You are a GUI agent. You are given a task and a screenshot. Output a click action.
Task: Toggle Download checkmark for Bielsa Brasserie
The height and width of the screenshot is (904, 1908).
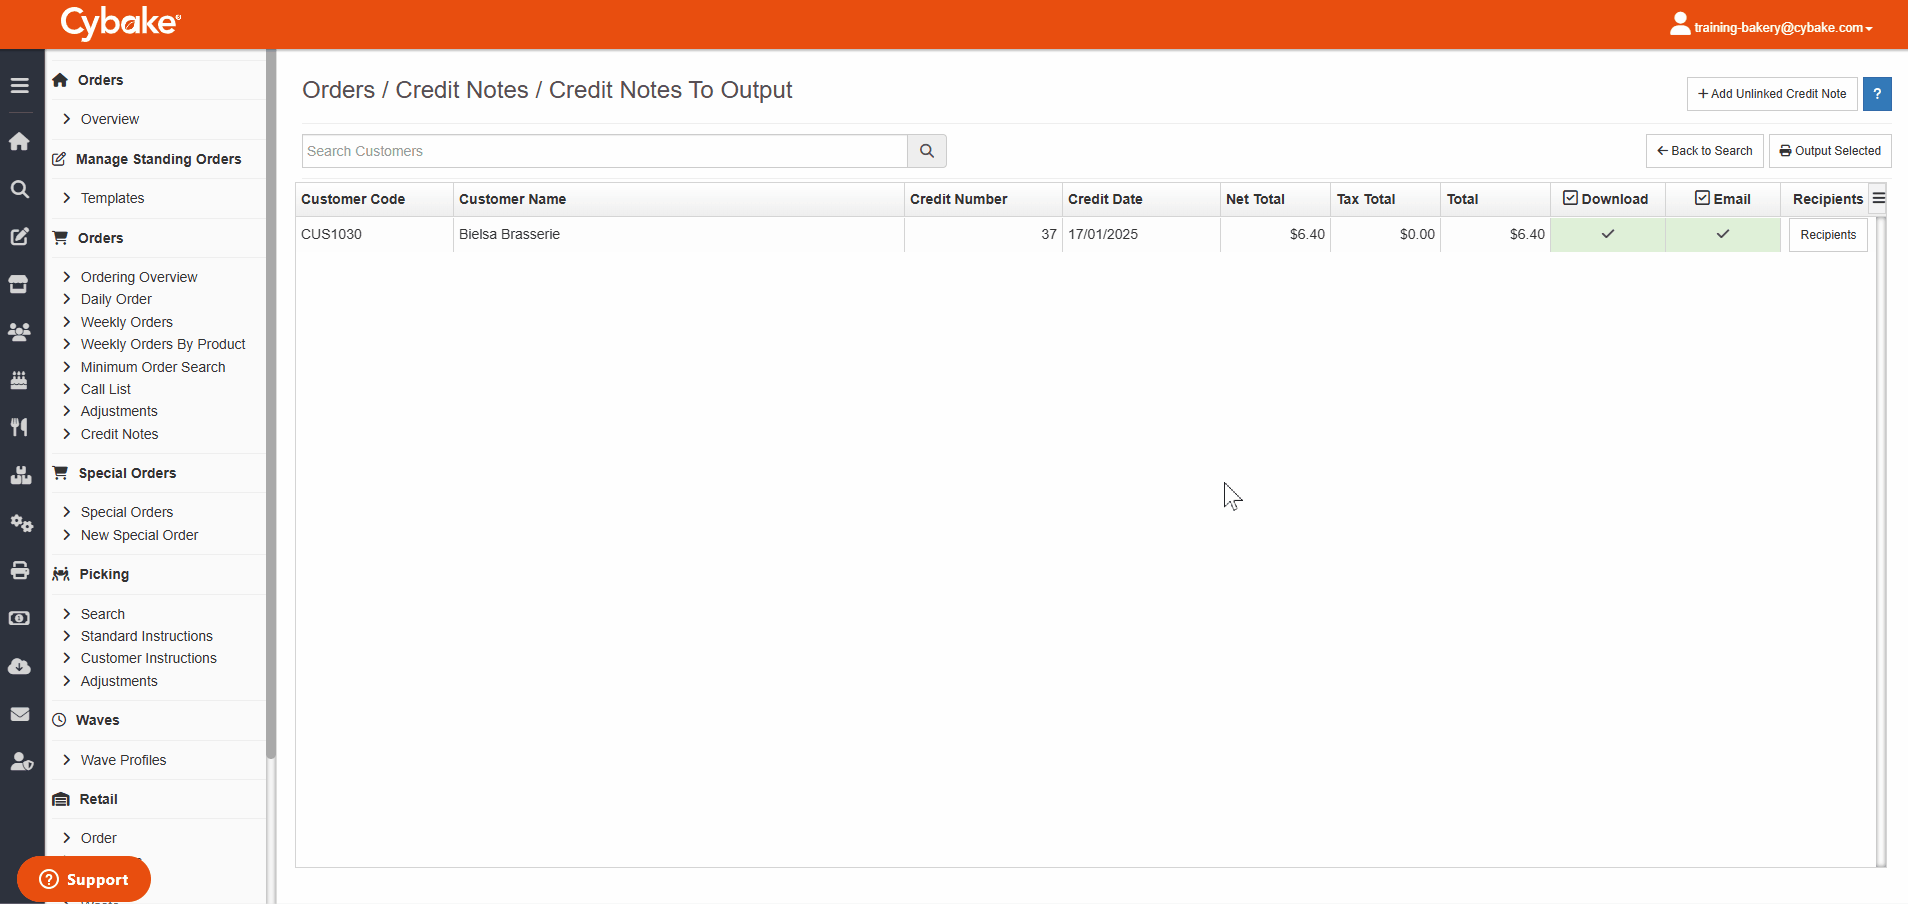1608,234
